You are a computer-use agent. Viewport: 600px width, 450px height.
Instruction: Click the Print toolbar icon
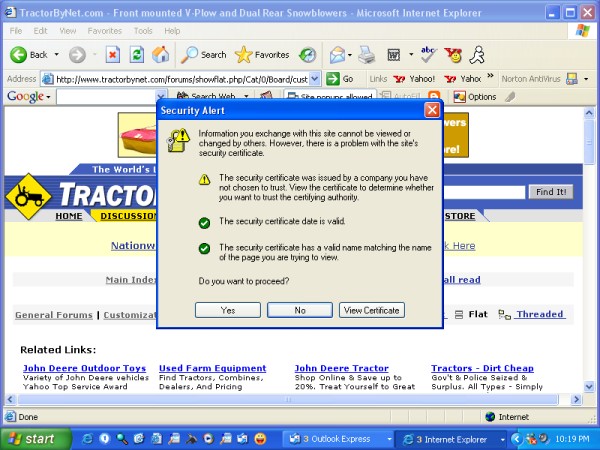[x=366, y=55]
